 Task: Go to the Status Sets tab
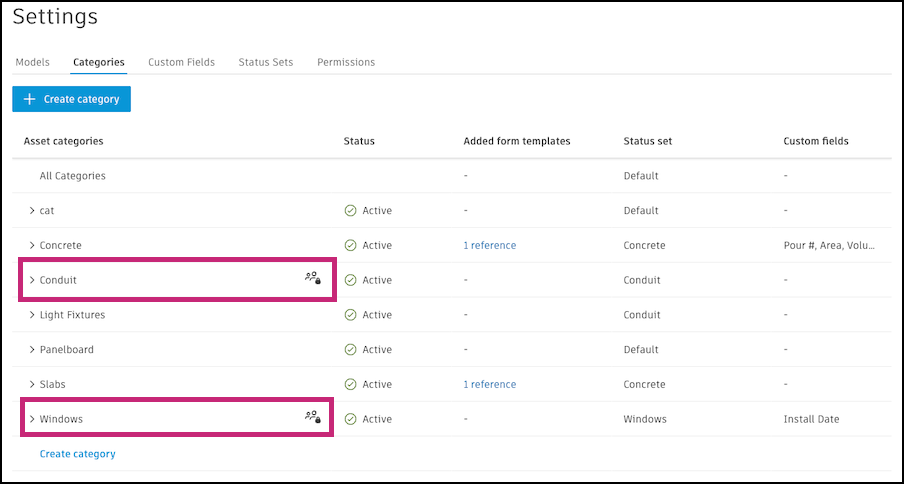point(265,62)
